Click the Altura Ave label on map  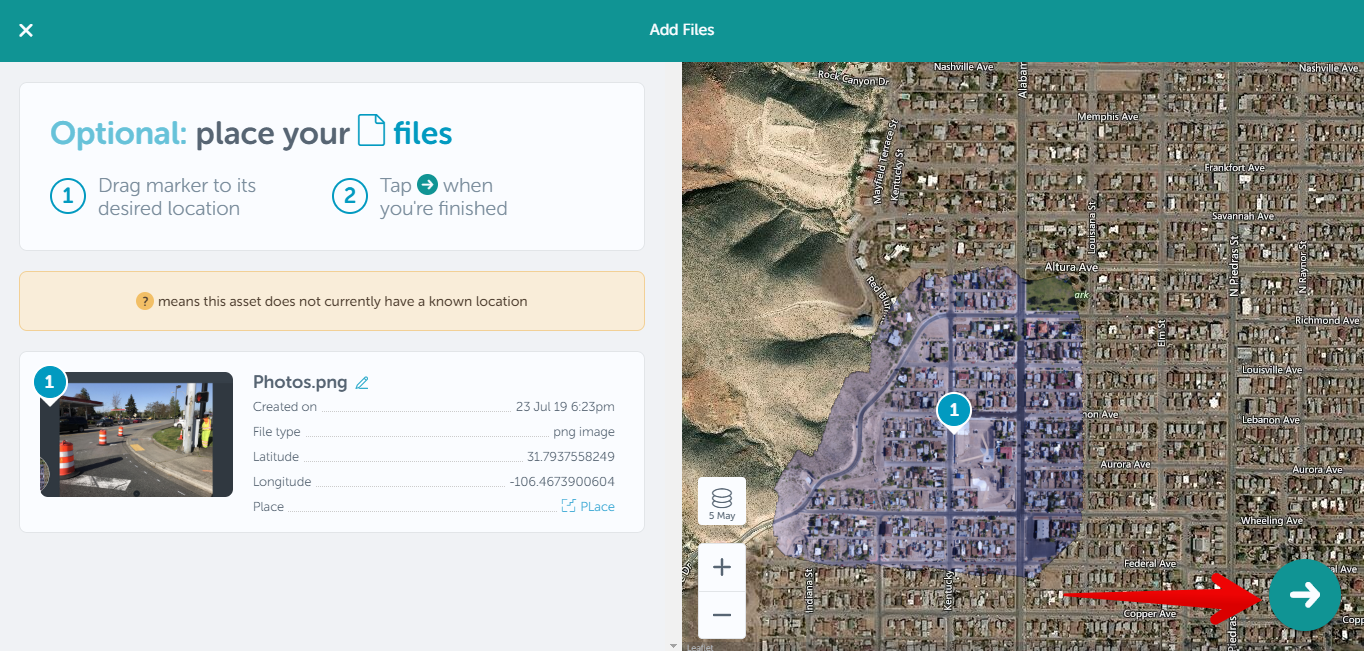1071,267
